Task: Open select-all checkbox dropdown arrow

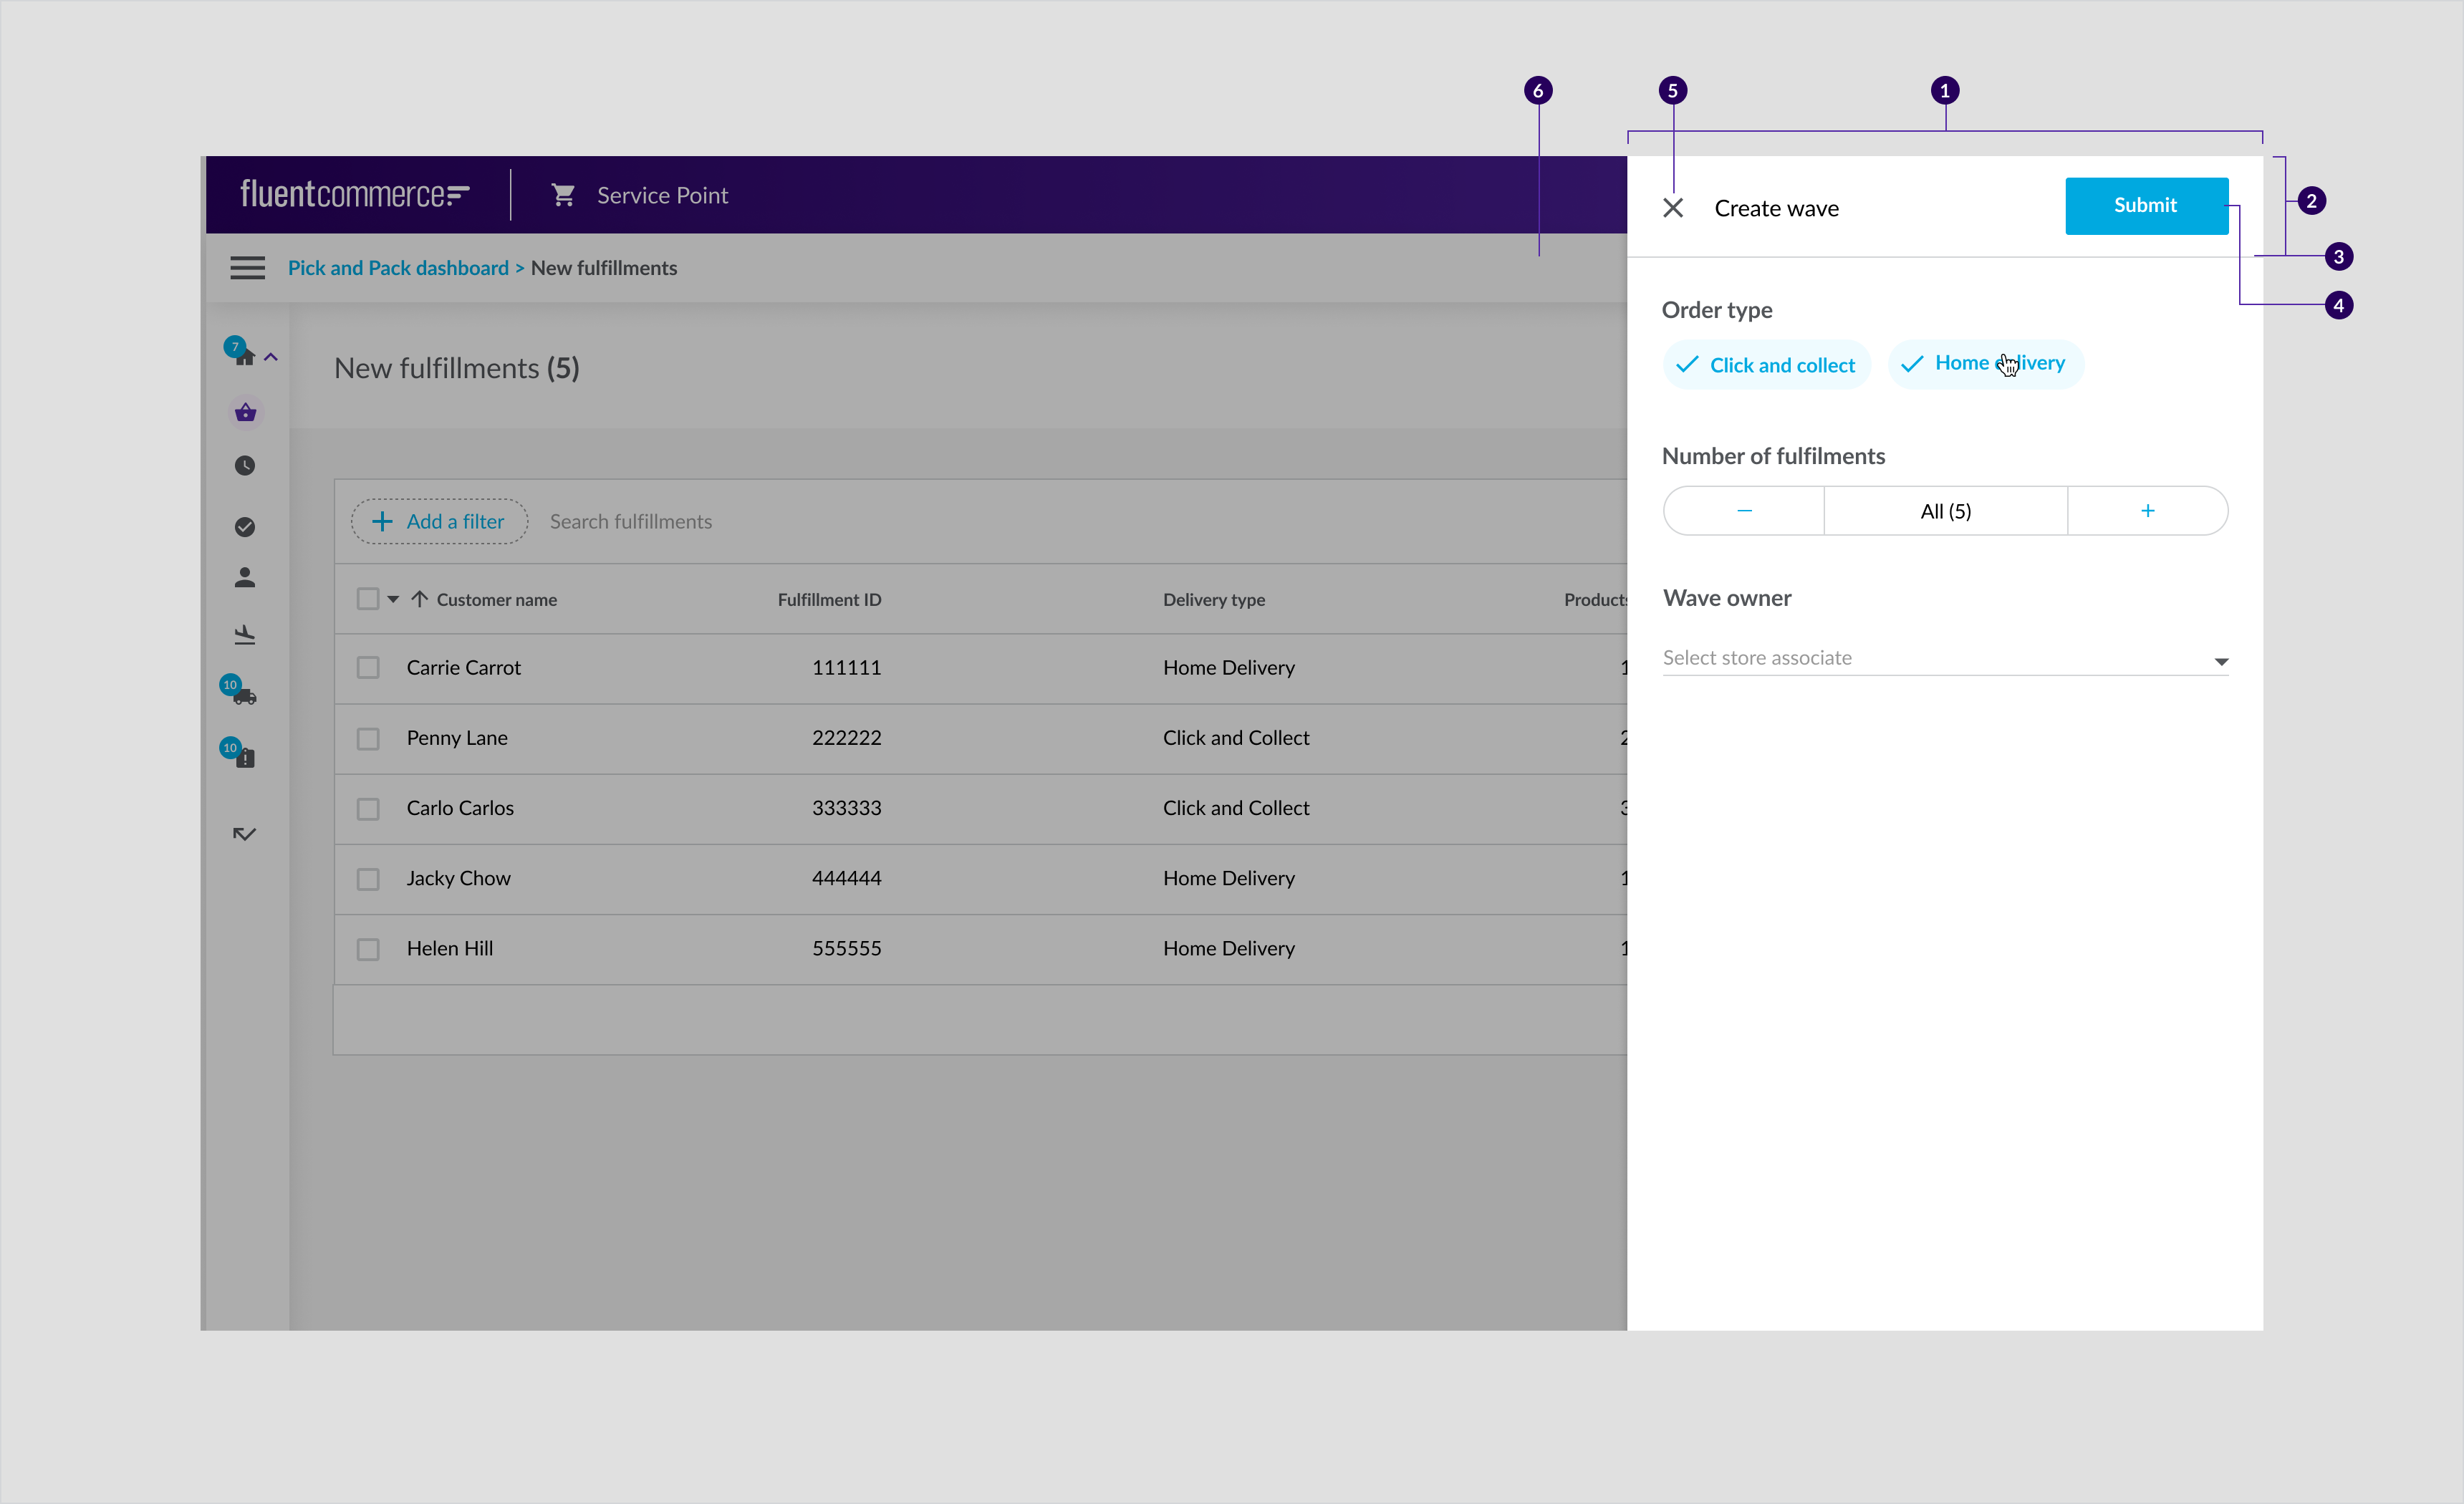Action: pos(393,599)
